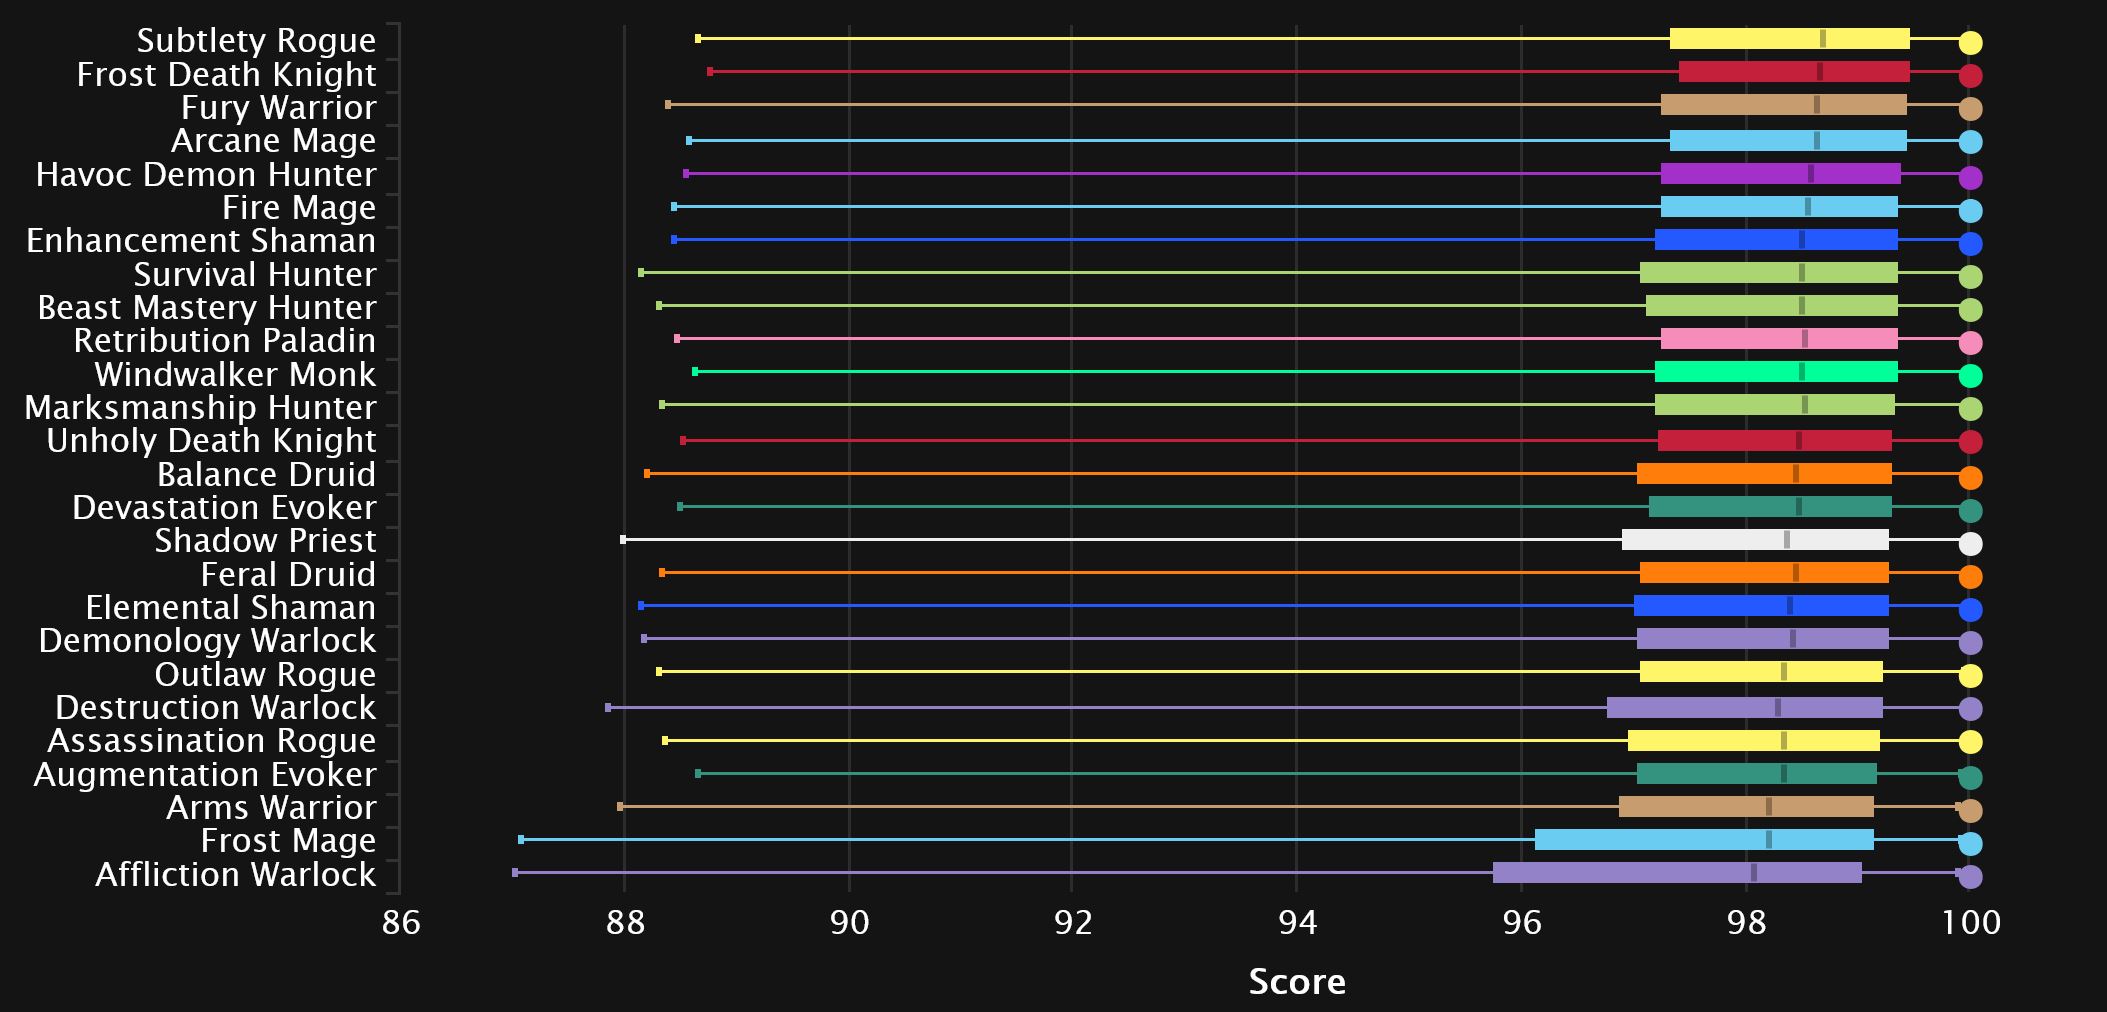Click the Havoc Demon Hunter purple box bar
This screenshot has height=1012, width=2107.
1780,174
